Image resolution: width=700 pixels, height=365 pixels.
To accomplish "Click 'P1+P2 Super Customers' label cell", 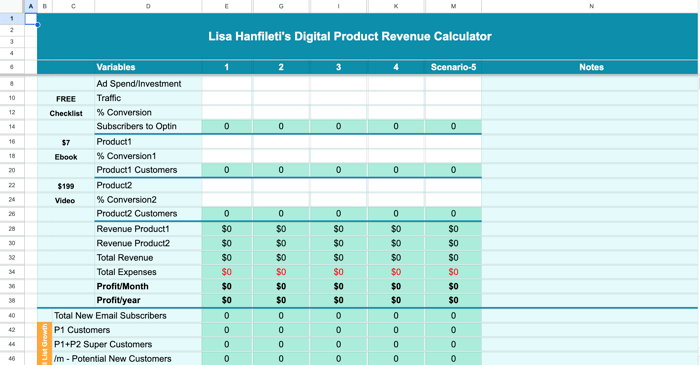I will (127, 344).
